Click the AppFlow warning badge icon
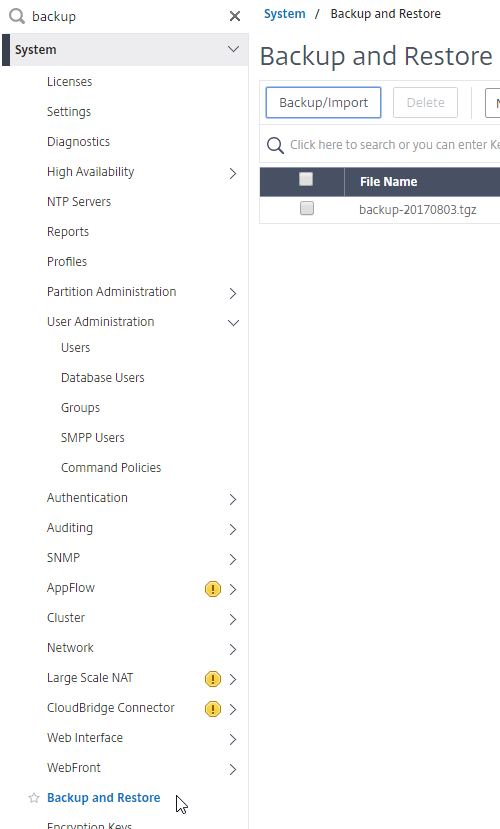 pos(212,588)
